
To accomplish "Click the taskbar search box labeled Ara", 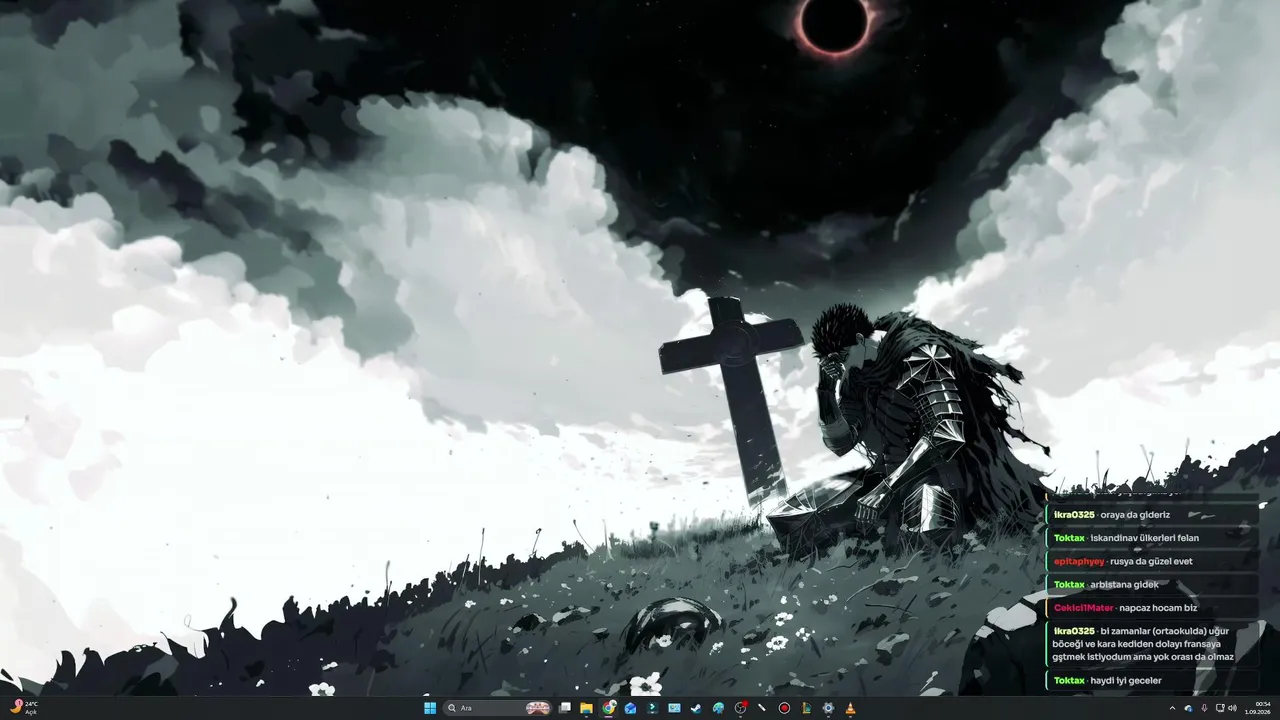I will click(x=498, y=708).
